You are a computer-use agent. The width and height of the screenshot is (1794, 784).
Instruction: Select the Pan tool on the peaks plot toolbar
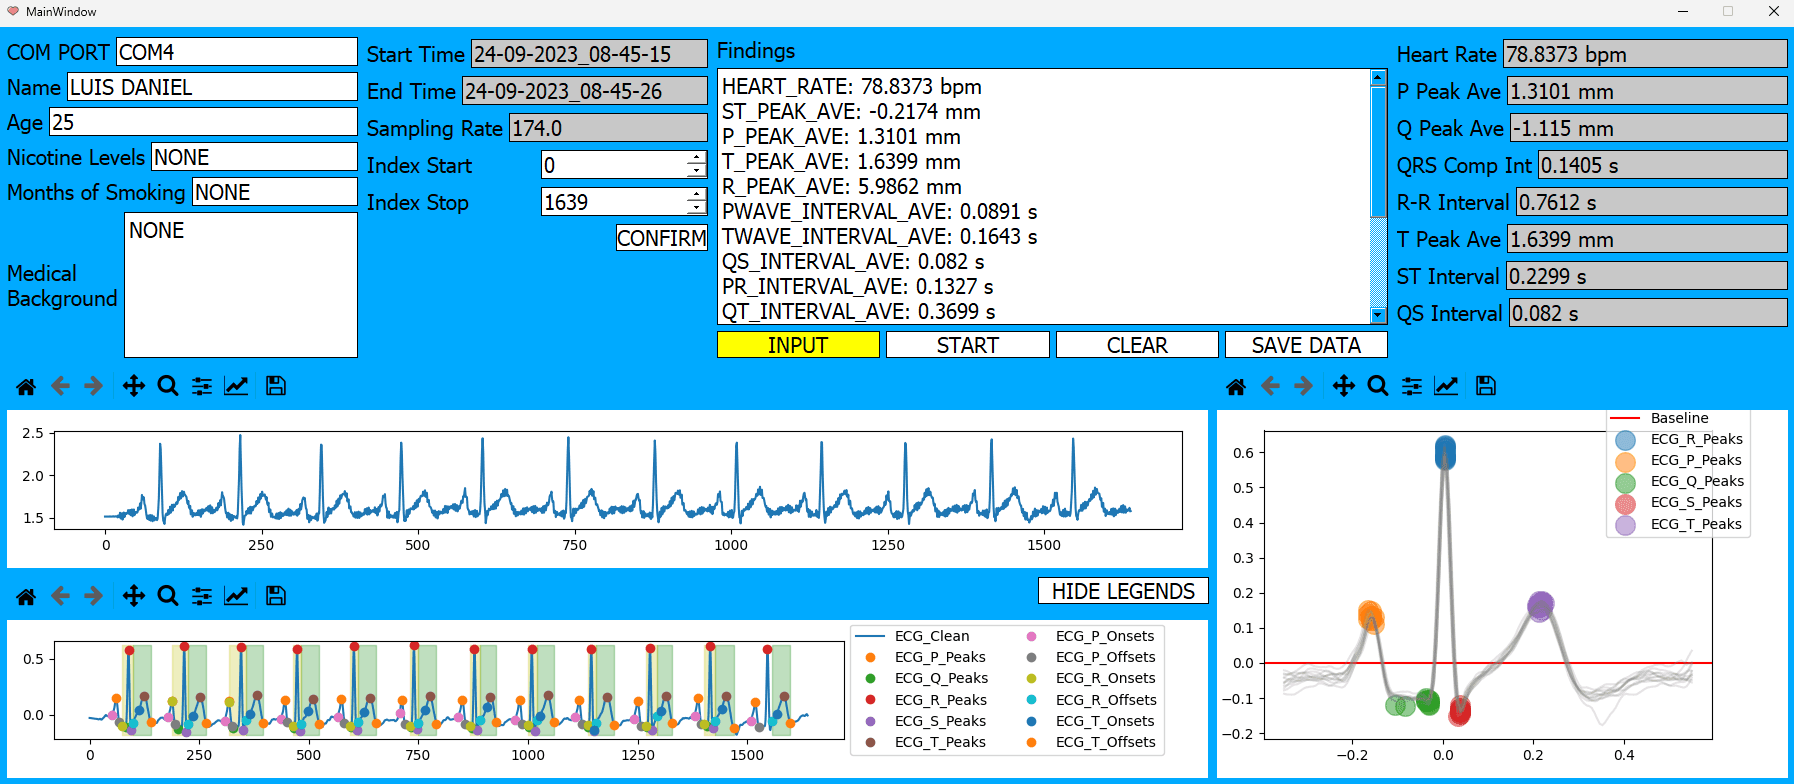(133, 596)
